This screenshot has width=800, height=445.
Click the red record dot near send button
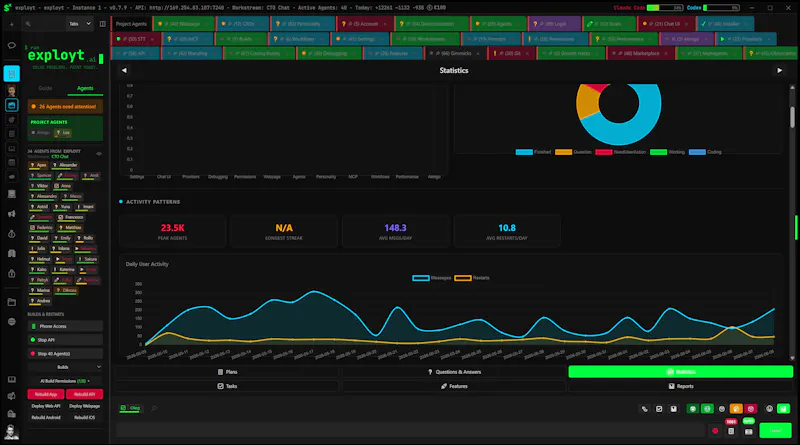(715, 431)
